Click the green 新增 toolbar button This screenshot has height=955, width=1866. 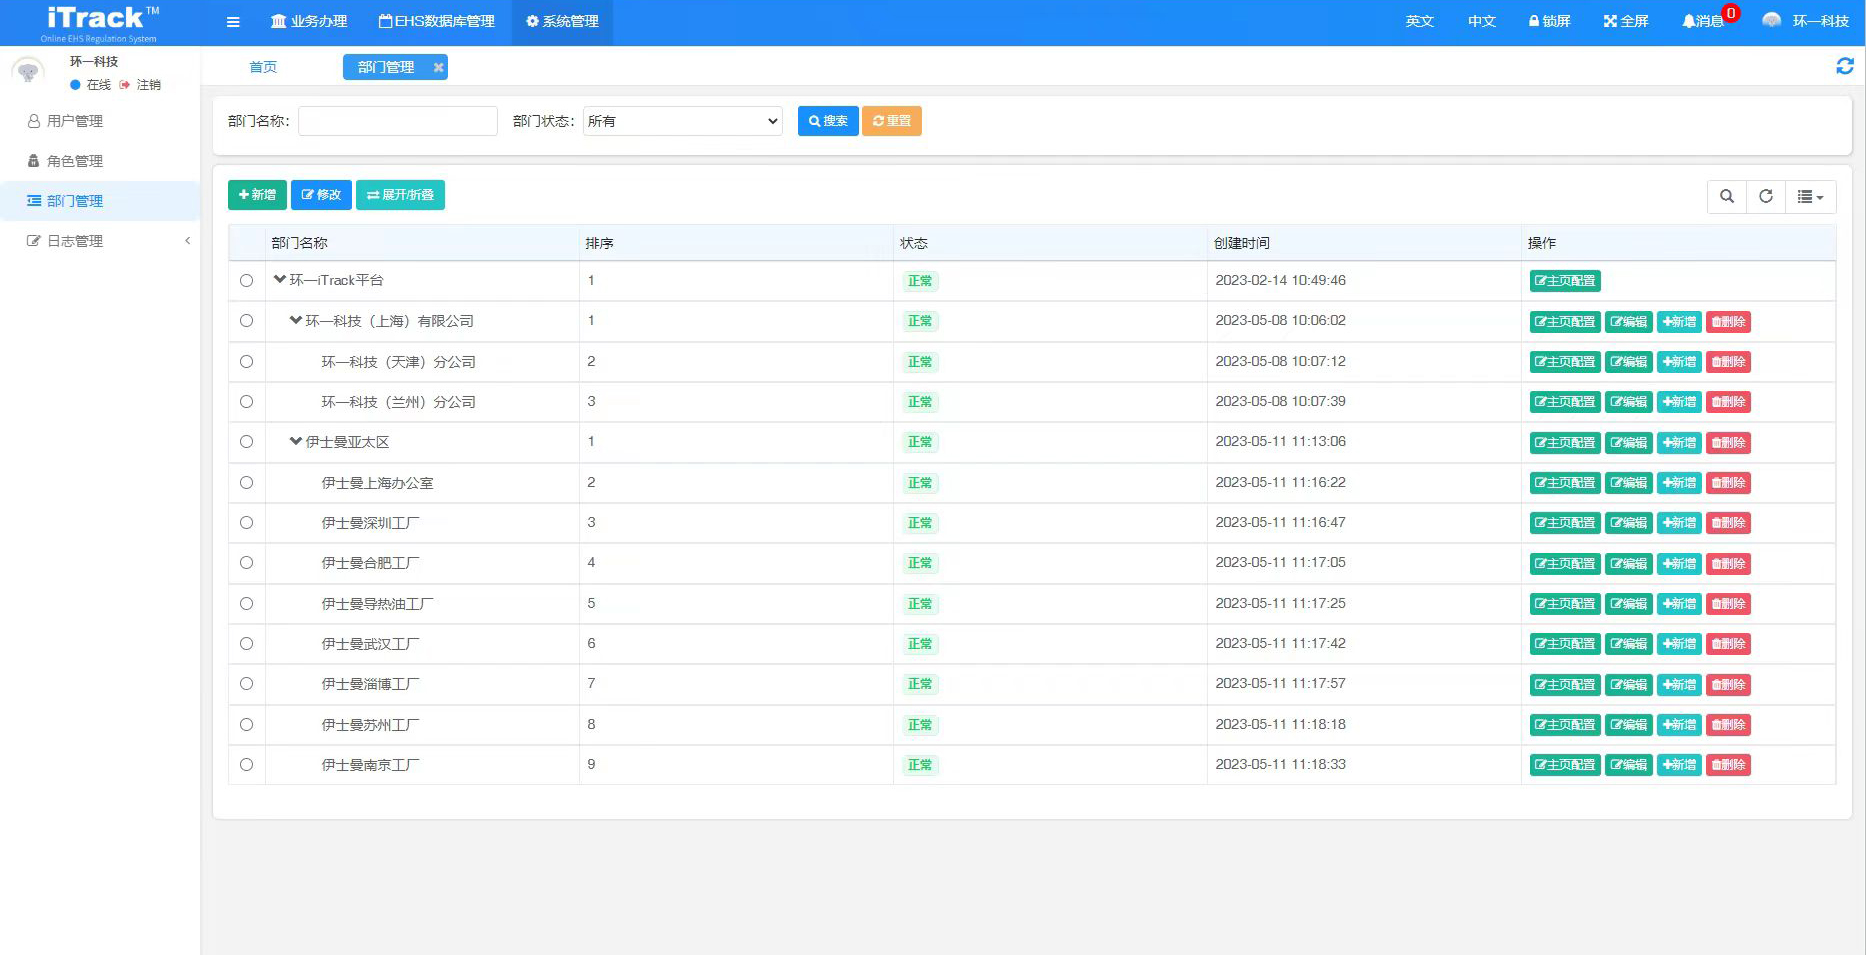[257, 195]
